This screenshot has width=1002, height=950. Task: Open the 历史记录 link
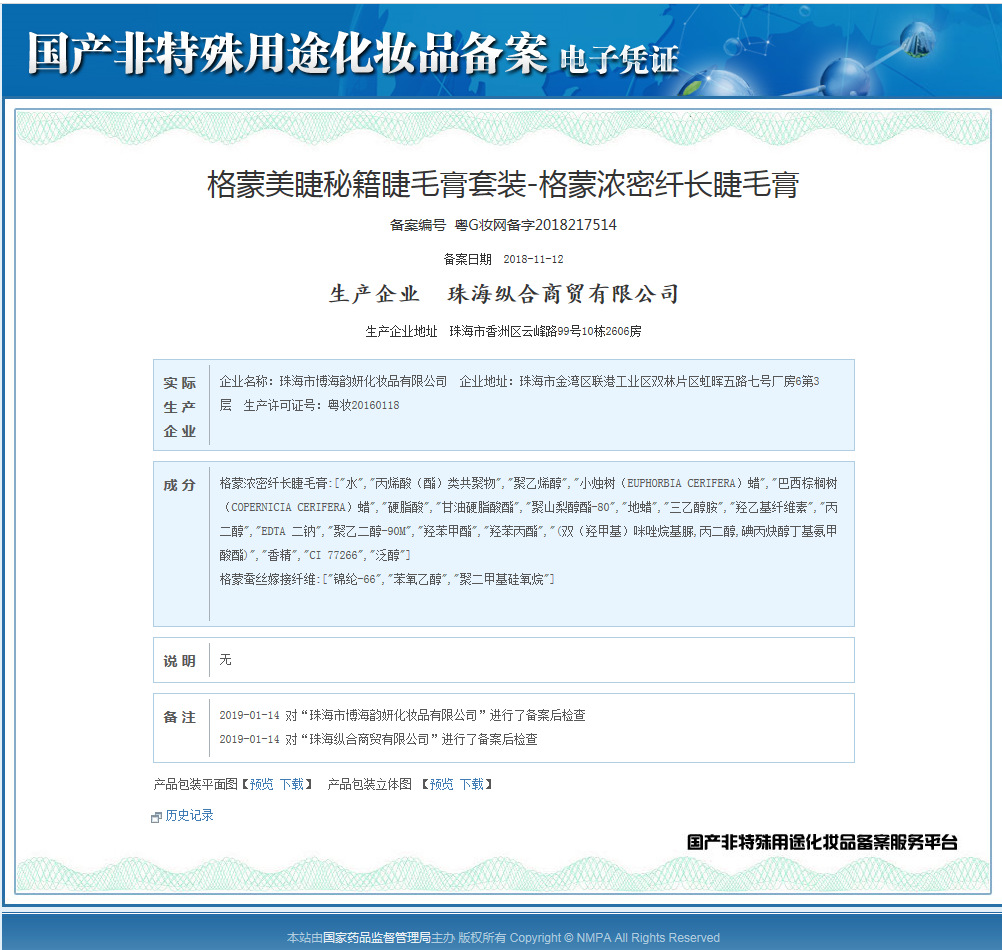pyautogui.click(x=189, y=815)
